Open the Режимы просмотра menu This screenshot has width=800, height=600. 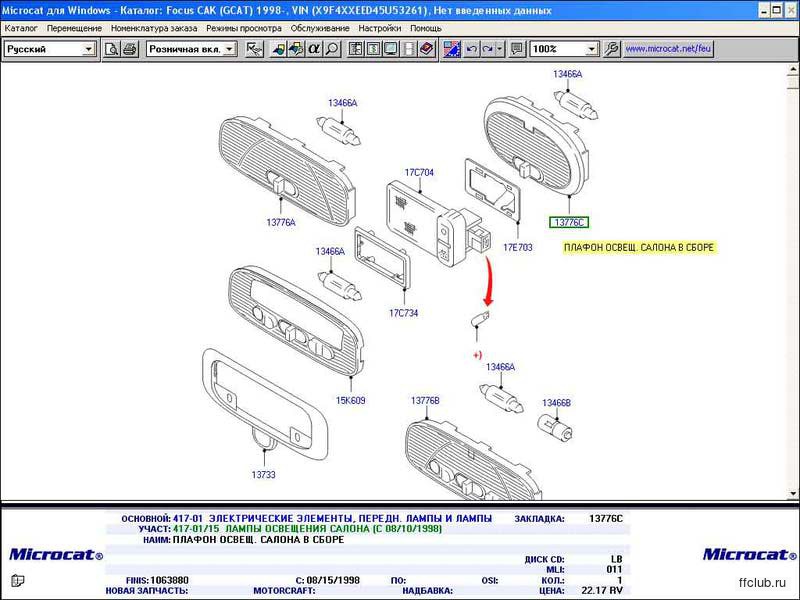[243, 29]
